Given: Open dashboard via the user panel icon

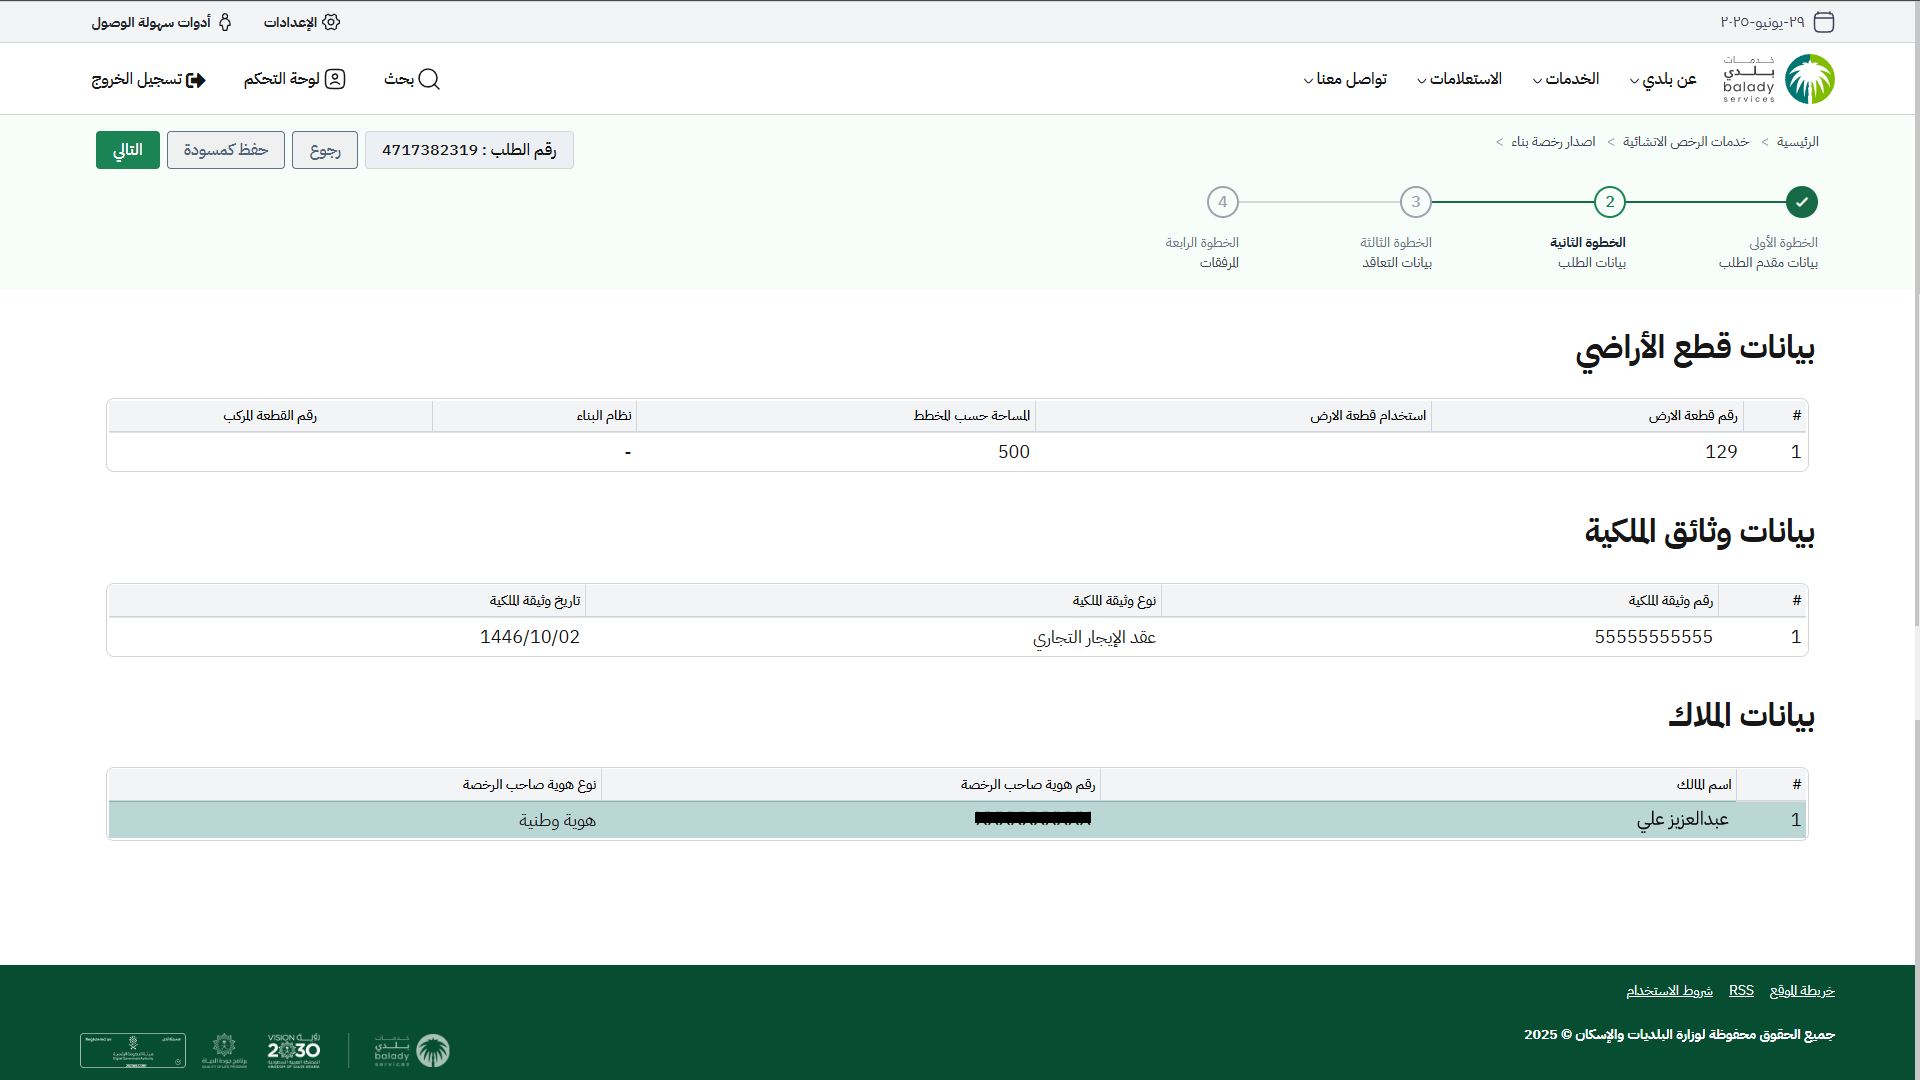Looking at the screenshot, I should 335,79.
